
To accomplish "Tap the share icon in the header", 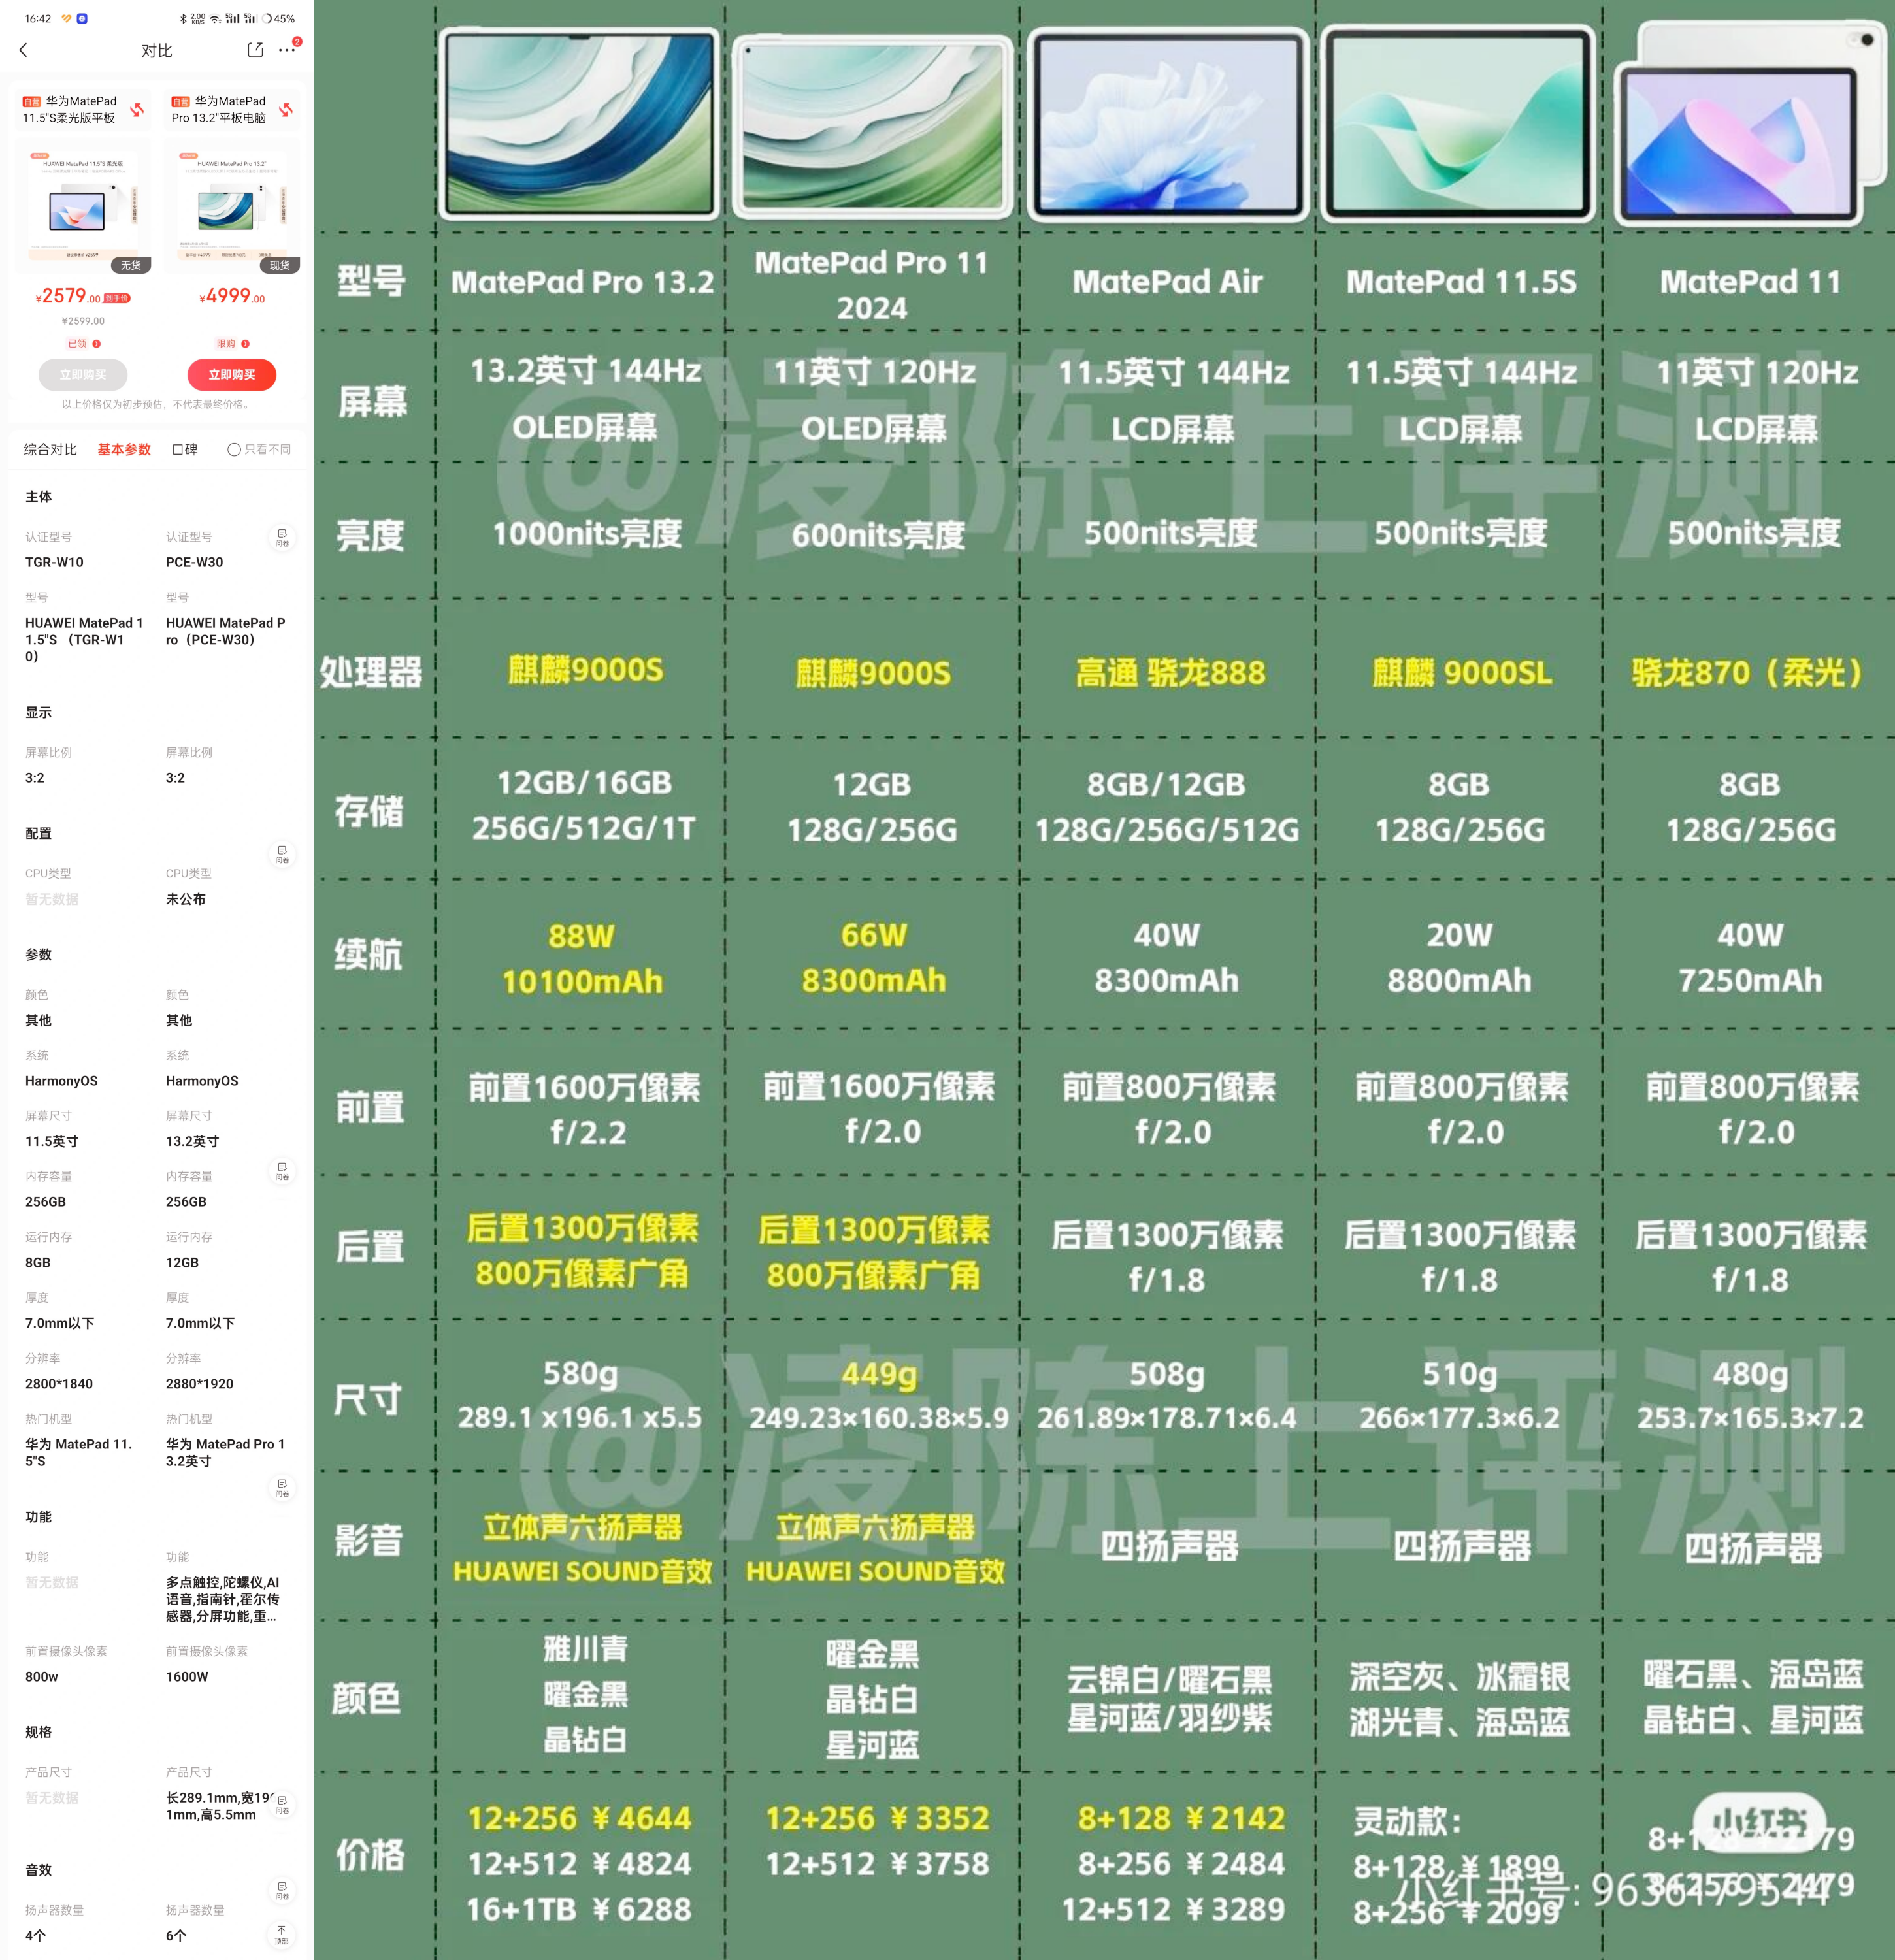I will pyautogui.click(x=255, y=49).
